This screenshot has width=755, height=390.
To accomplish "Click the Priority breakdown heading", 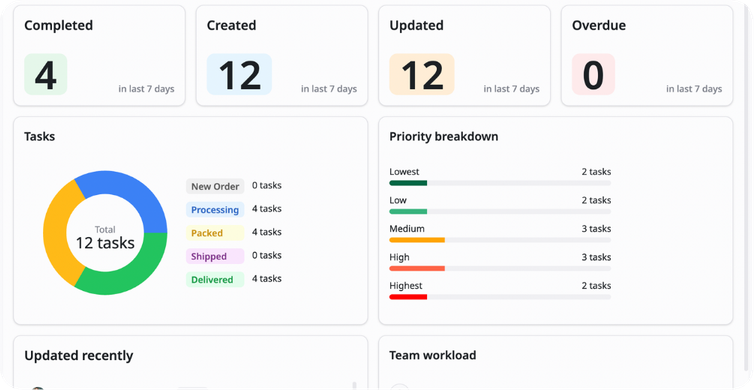I will (443, 137).
